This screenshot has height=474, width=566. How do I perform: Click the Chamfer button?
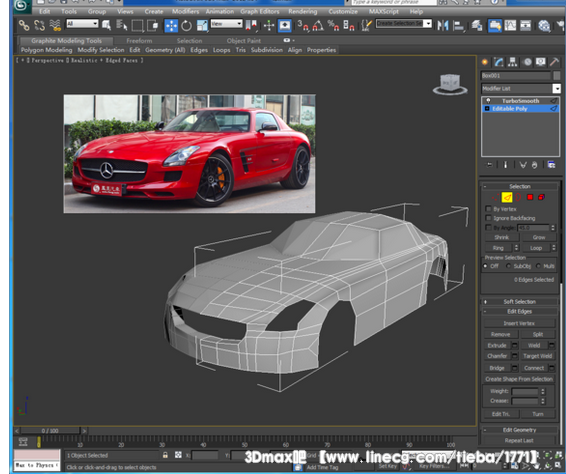click(497, 356)
